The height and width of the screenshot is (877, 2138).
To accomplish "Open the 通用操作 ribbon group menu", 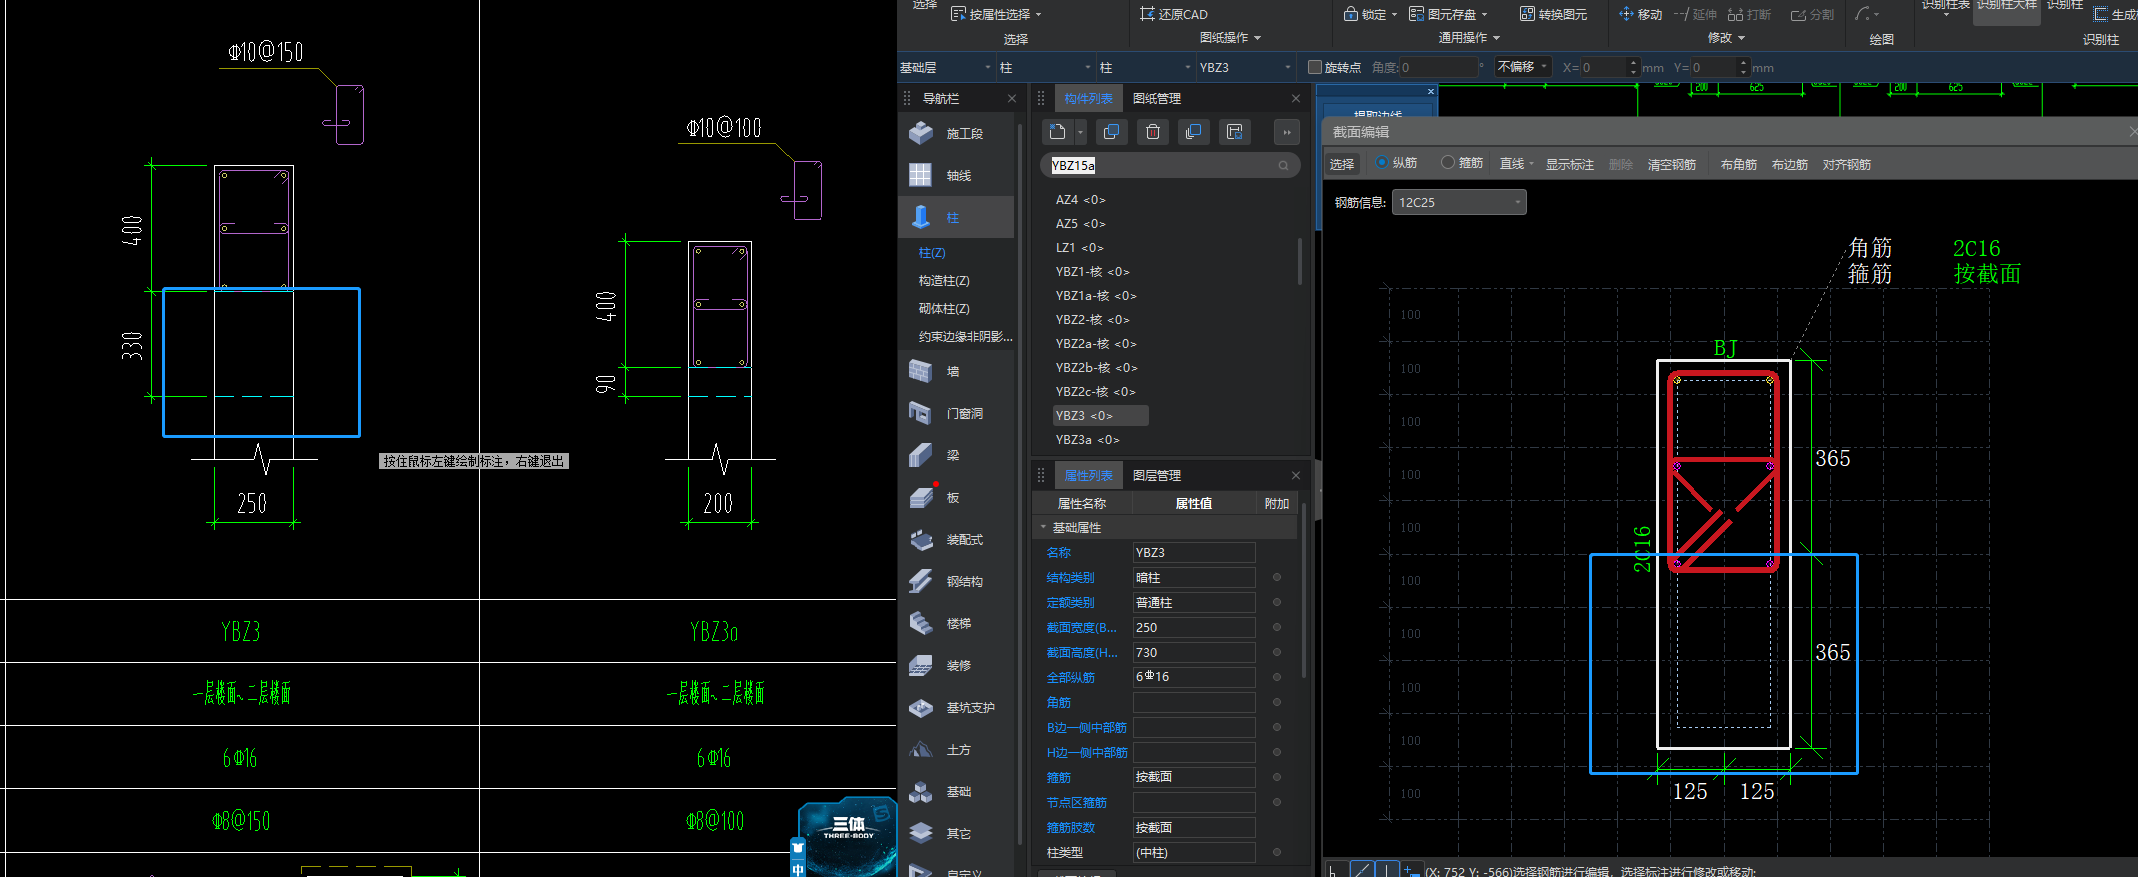I will point(1469,37).
